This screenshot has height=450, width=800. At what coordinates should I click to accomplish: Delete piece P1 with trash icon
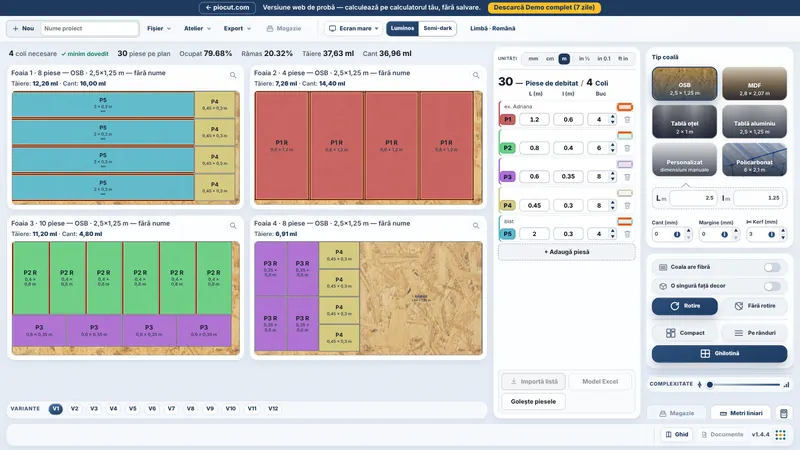click(627, 119)
